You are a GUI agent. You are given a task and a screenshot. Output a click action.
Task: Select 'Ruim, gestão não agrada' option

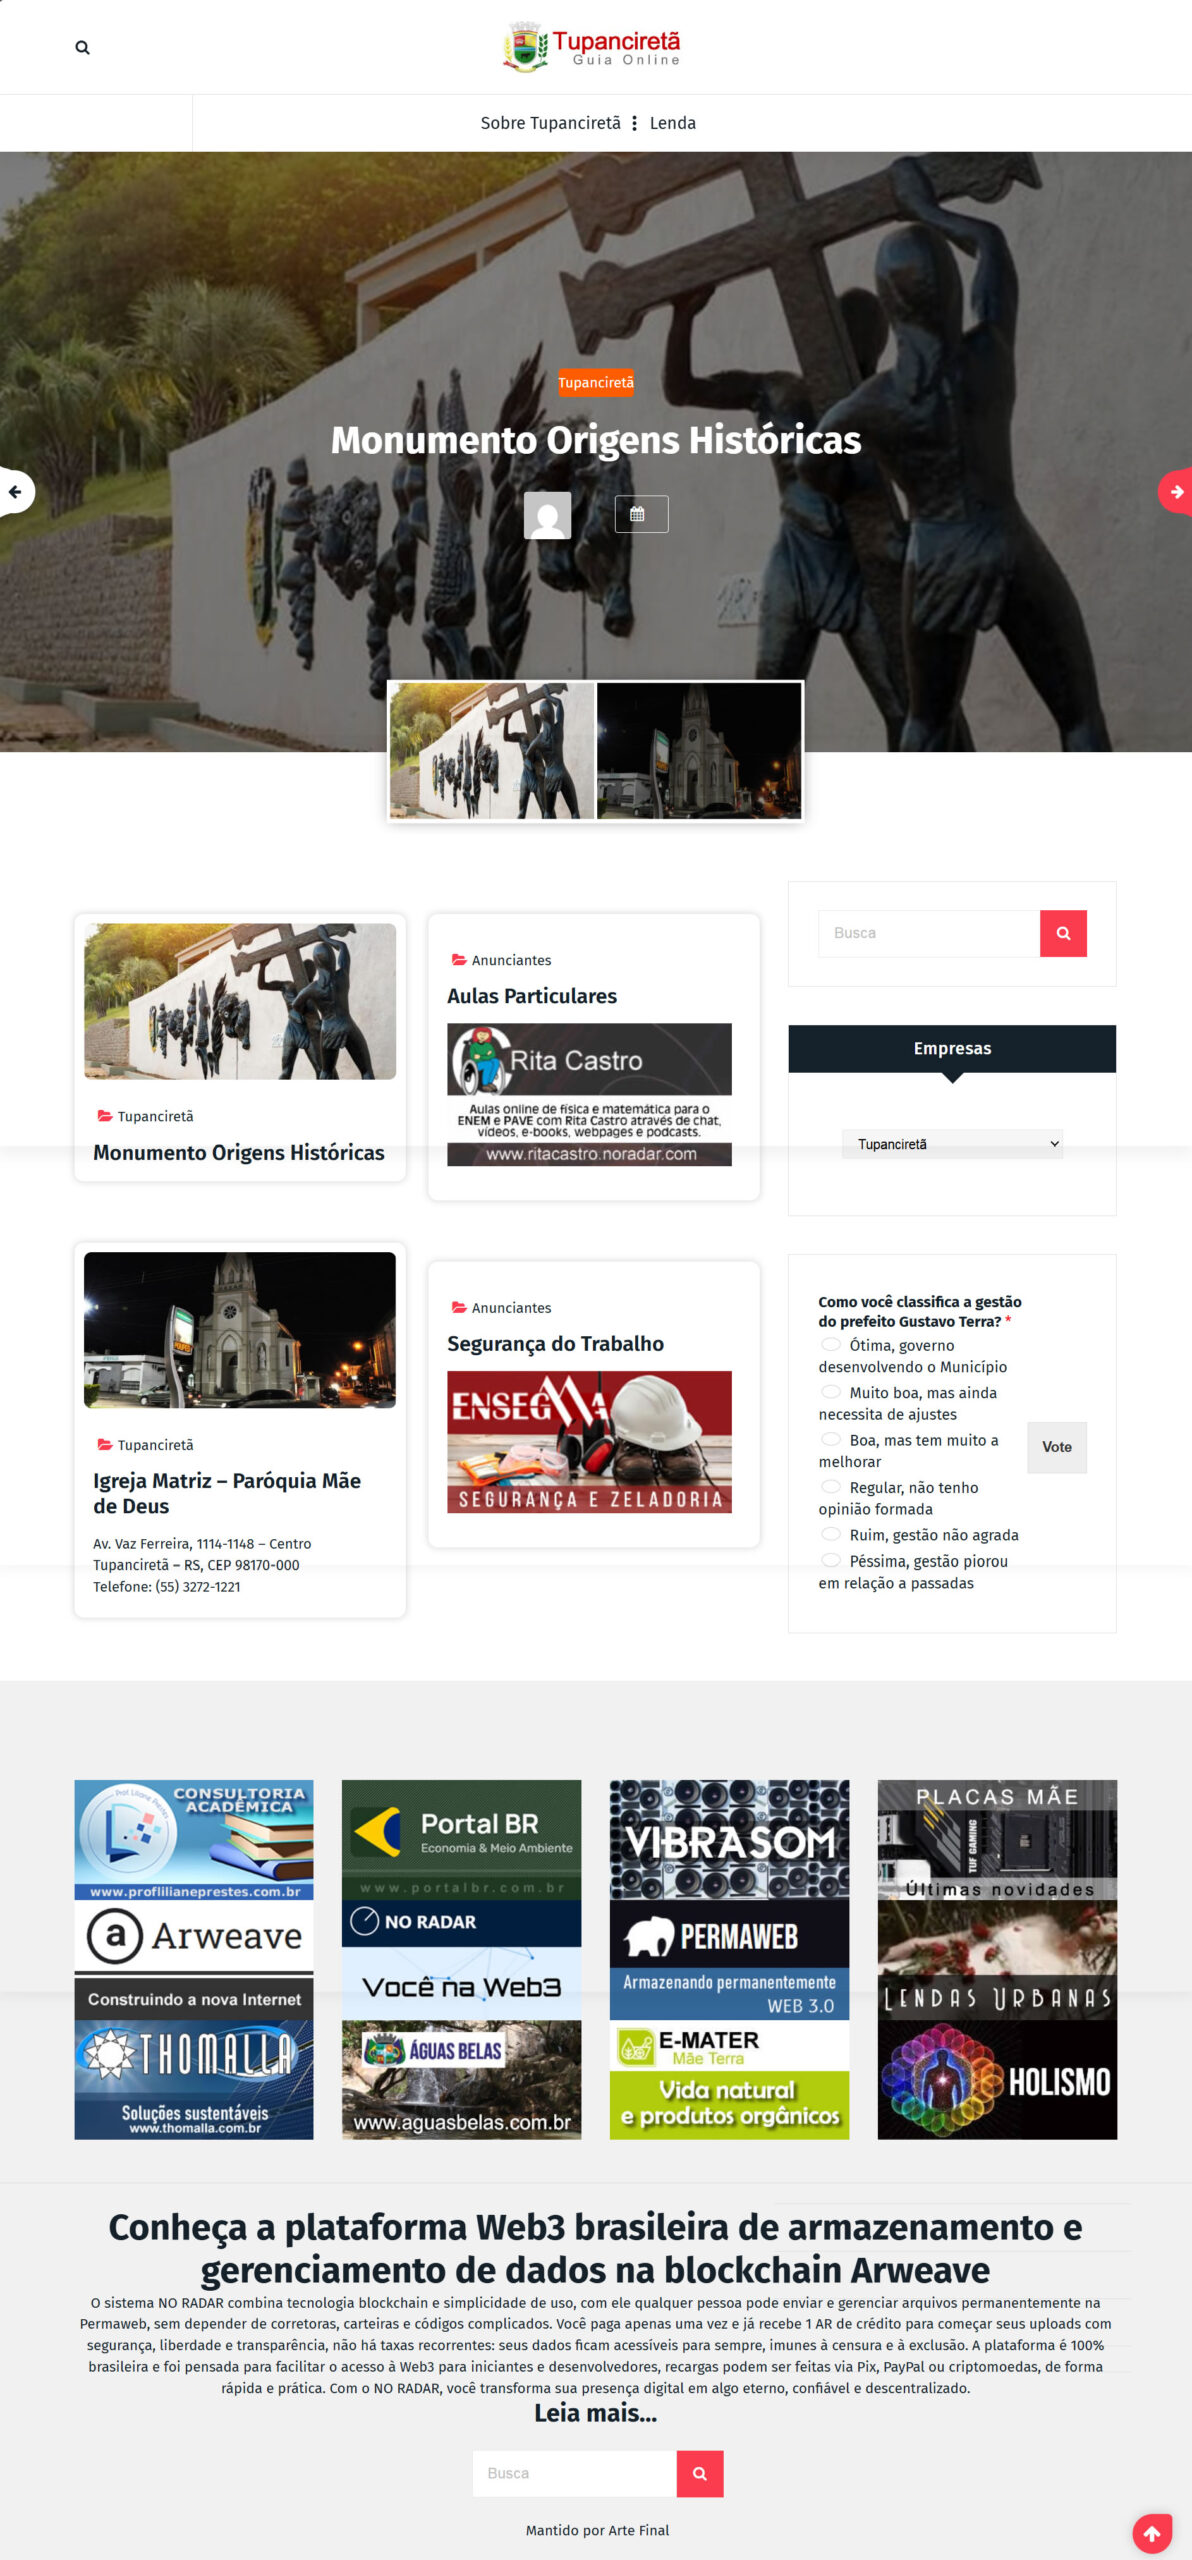pos(830,1534)
